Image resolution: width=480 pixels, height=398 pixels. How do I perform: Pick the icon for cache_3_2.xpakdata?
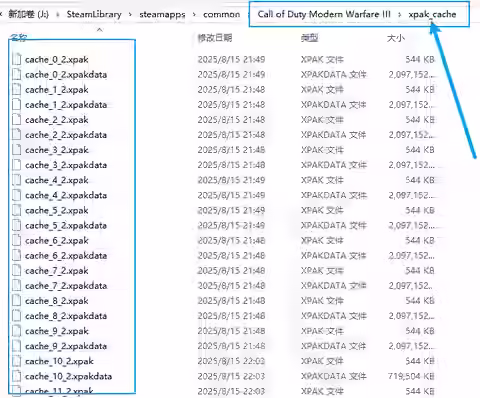[16, 165]
